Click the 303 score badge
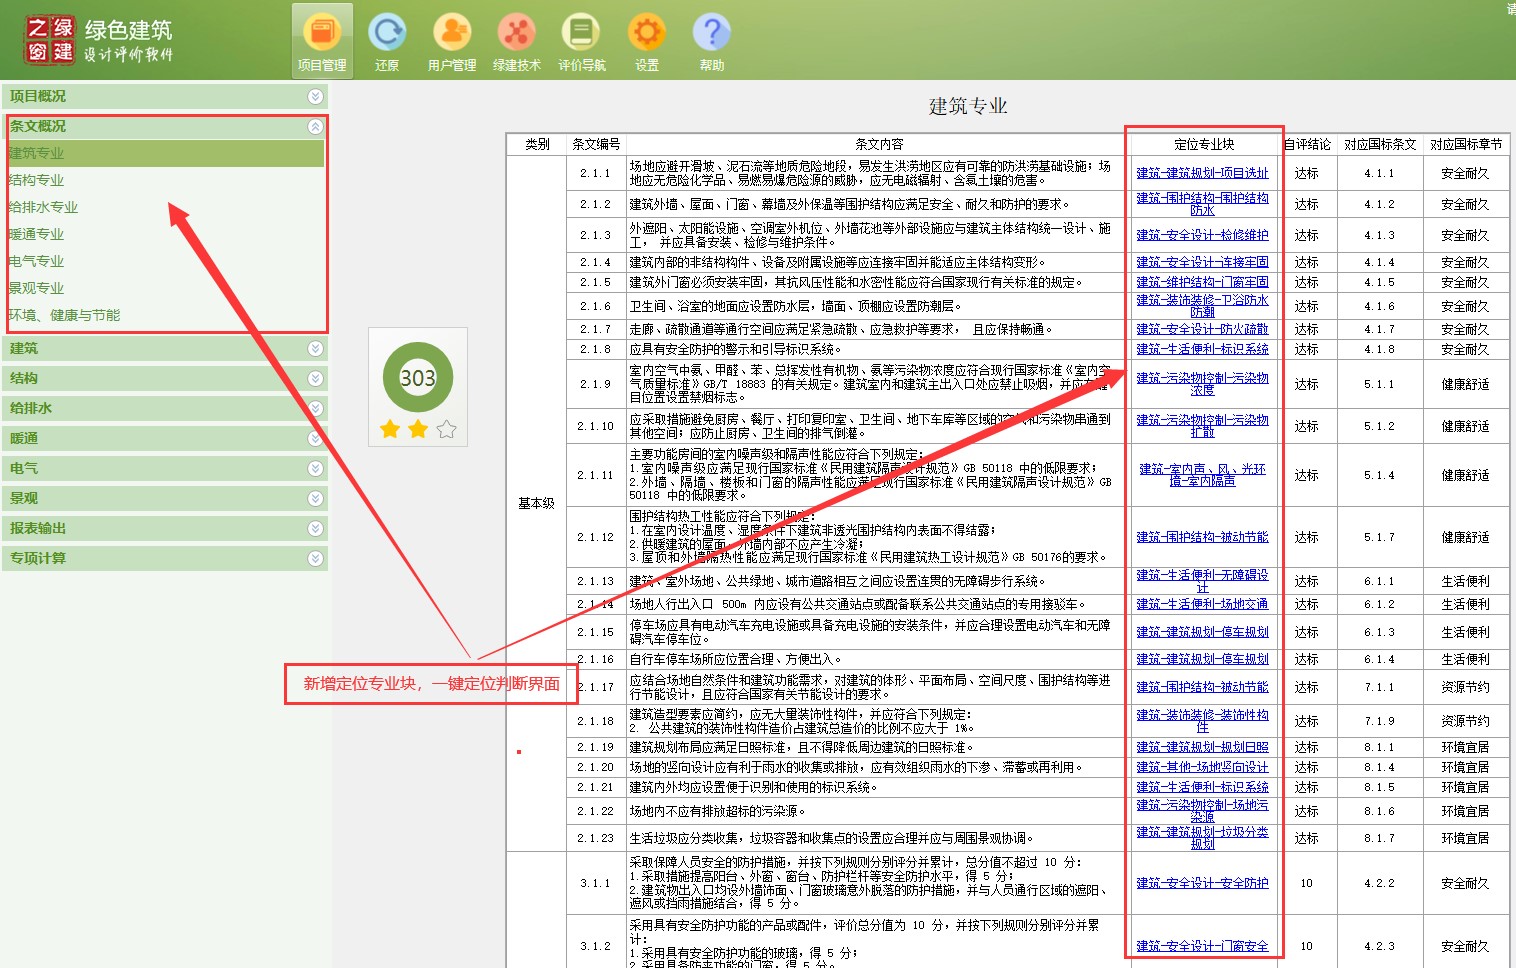This screenshot has height=968, width=1516. click(418, 378)
